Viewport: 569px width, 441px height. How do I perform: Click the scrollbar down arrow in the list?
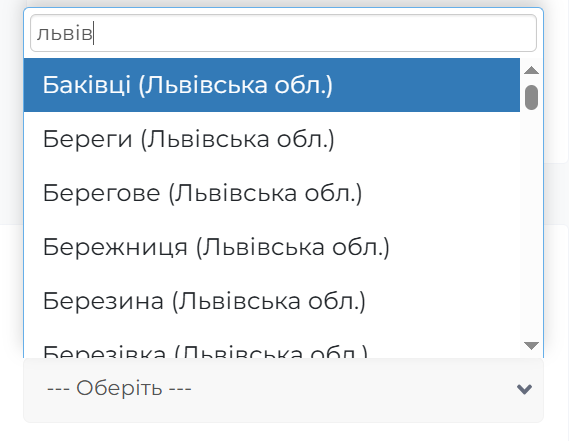532,346
